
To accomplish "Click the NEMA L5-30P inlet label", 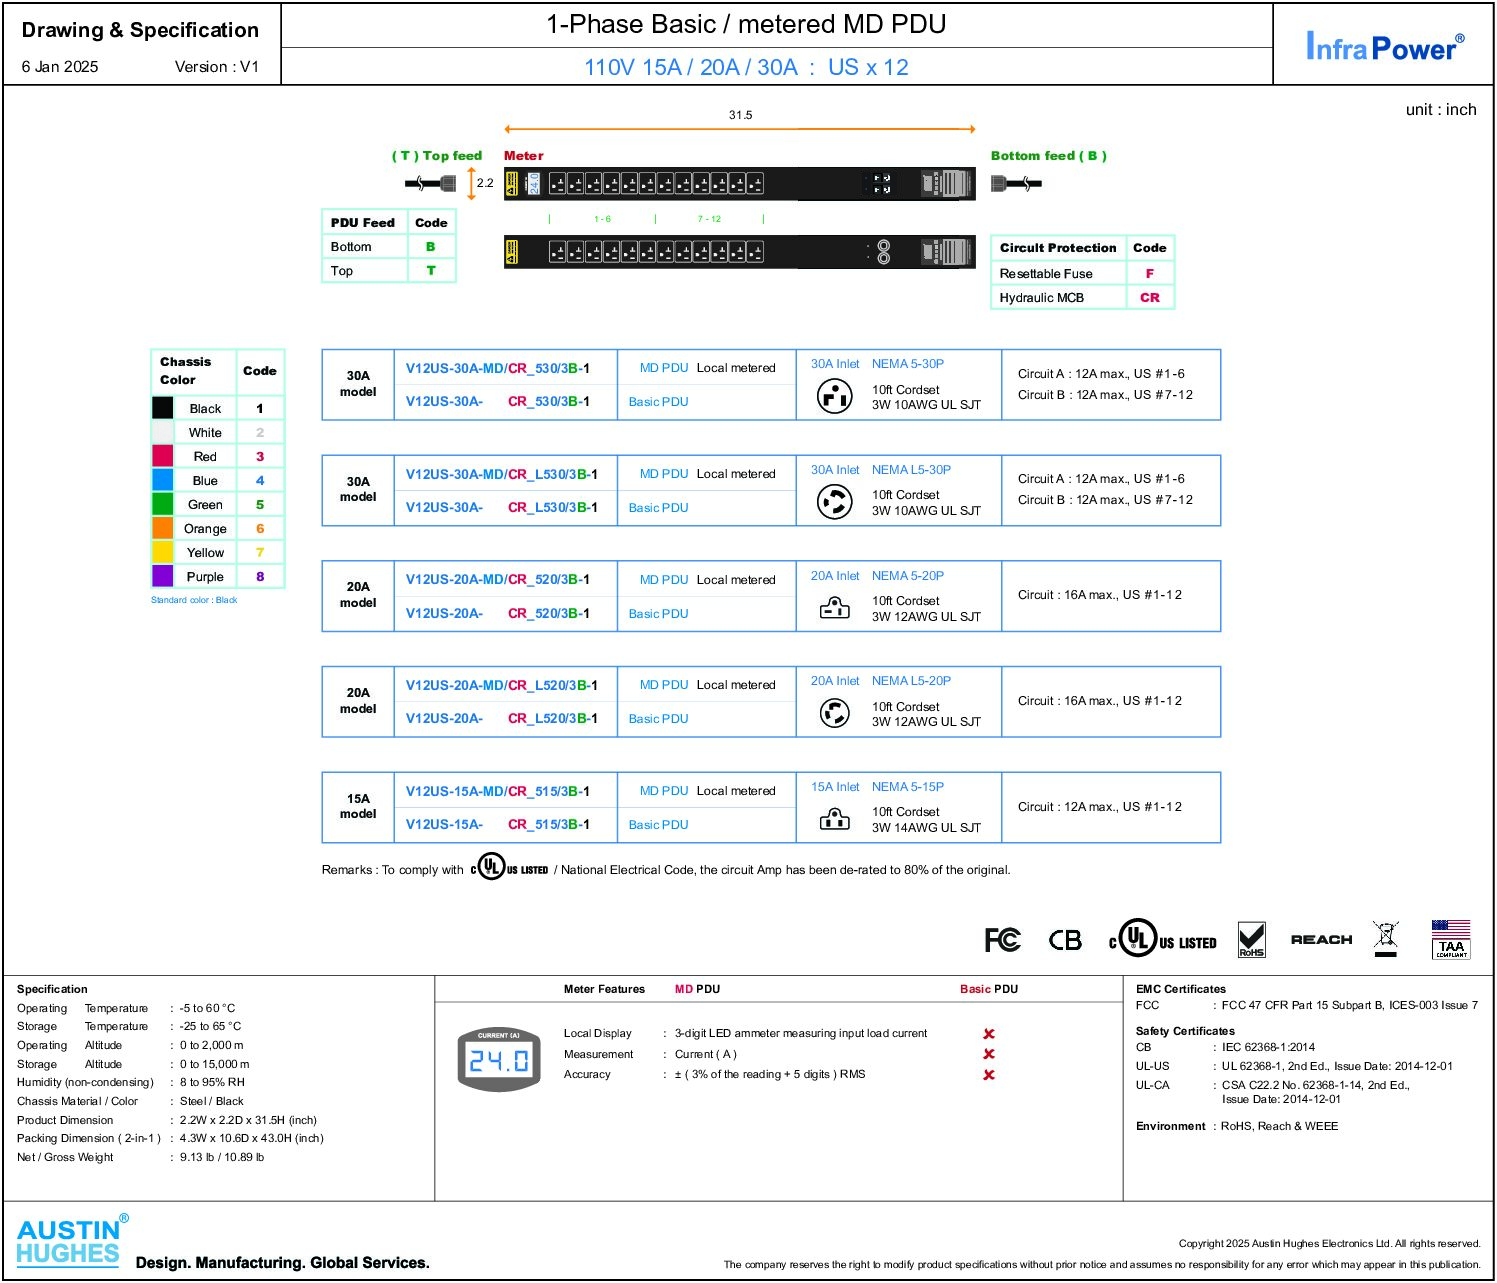I will (x=911, y=469).
